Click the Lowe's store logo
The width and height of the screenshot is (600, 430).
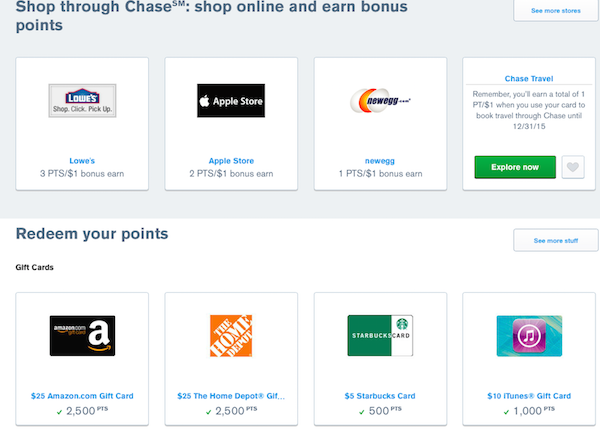[x=82, y=101]
